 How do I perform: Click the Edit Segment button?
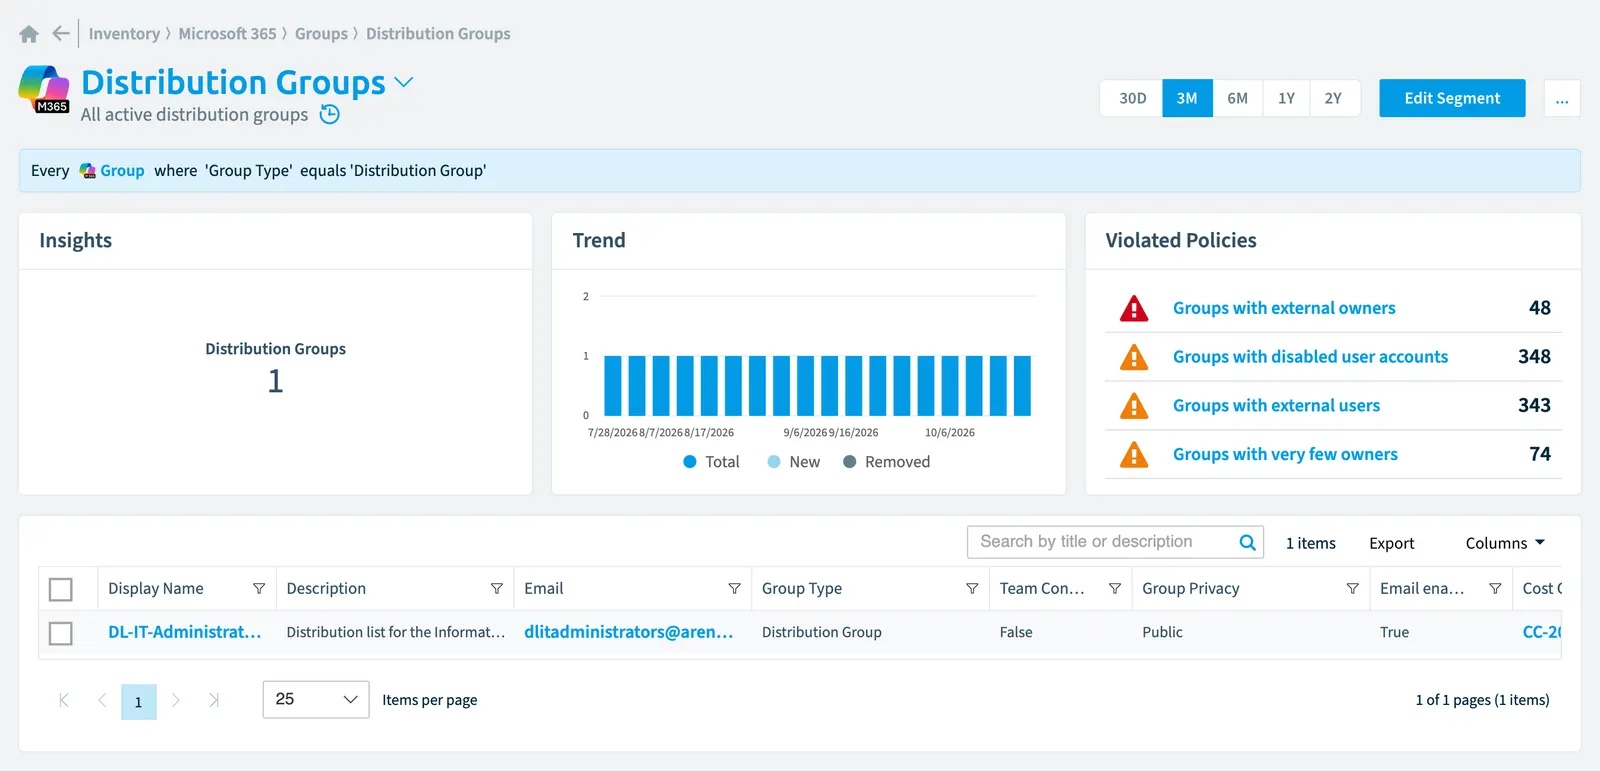1452,98
